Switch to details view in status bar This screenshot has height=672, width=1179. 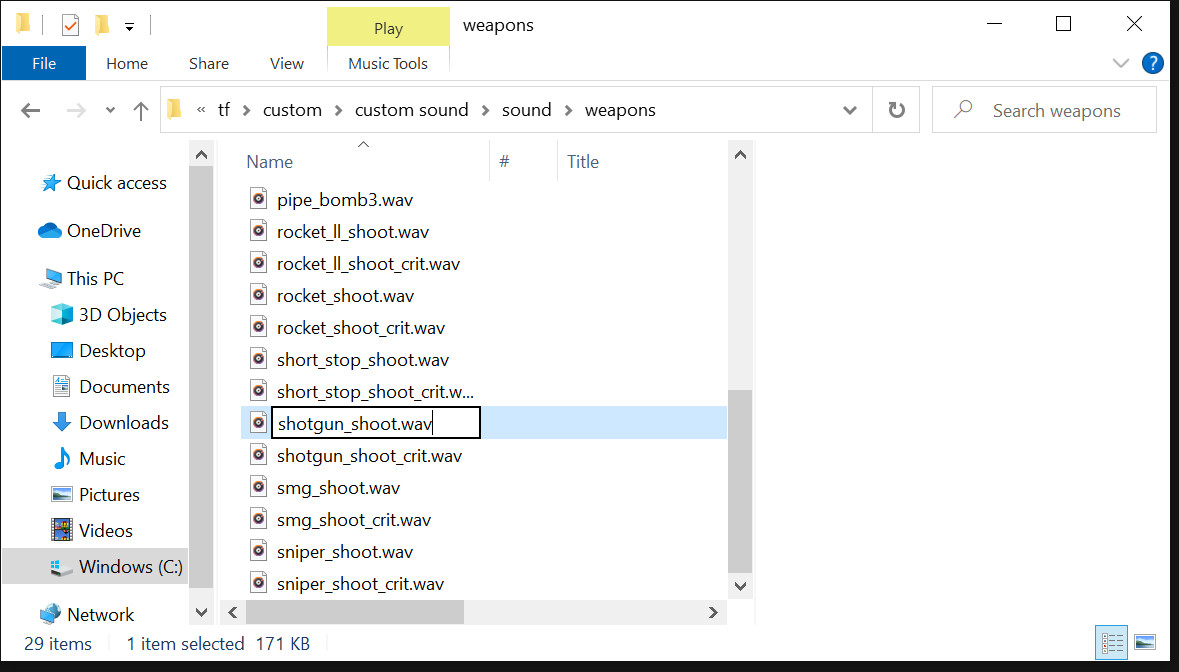pos(1111,642)
